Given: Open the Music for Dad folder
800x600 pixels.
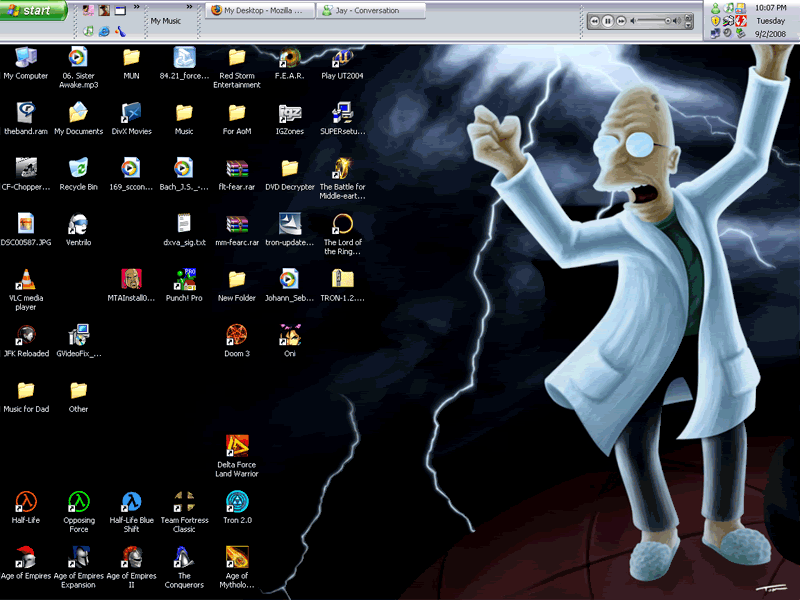Looking at the screenshot, I should click(26, 390).
